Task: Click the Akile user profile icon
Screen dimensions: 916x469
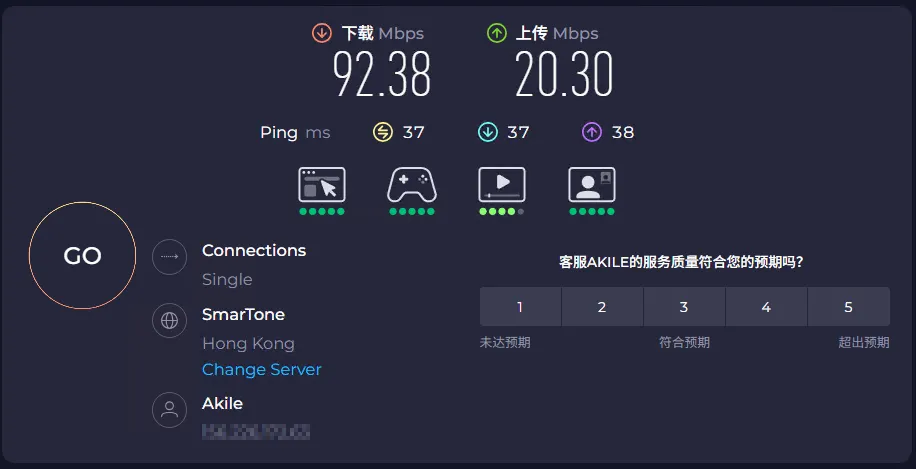Action: [170, 410]
